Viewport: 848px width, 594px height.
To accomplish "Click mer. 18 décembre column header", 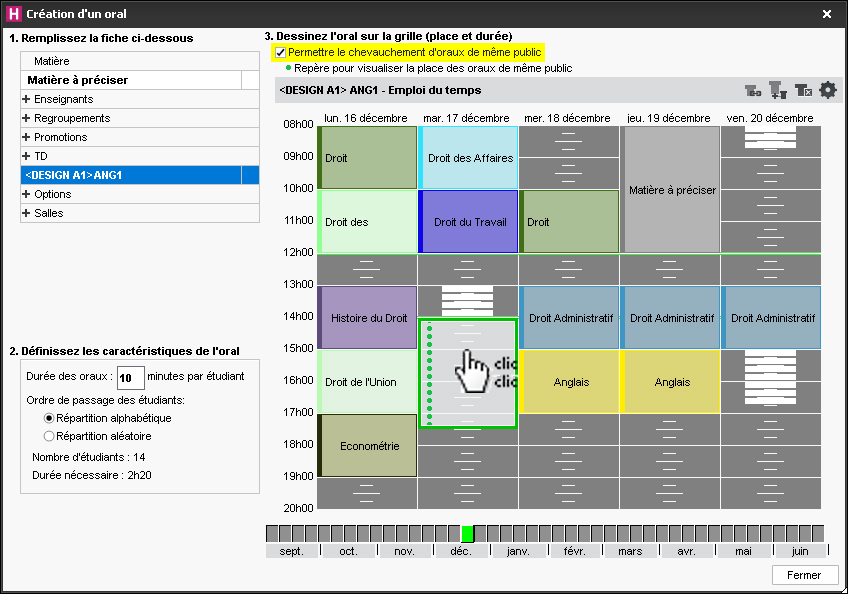I will click(x=567, y=118).
